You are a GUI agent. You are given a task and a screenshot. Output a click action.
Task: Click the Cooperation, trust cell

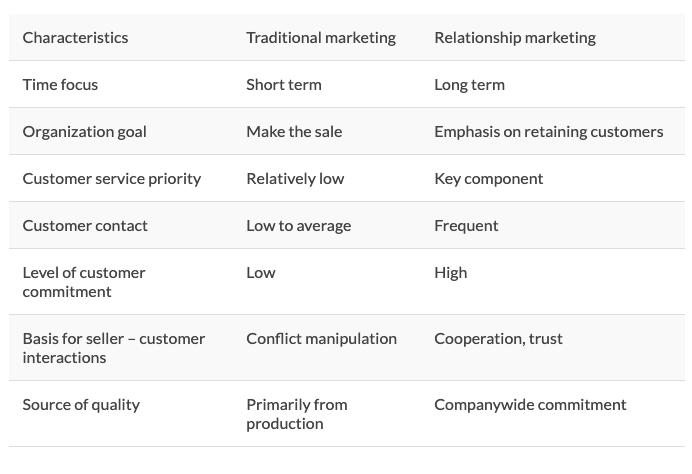coord(498,339)
